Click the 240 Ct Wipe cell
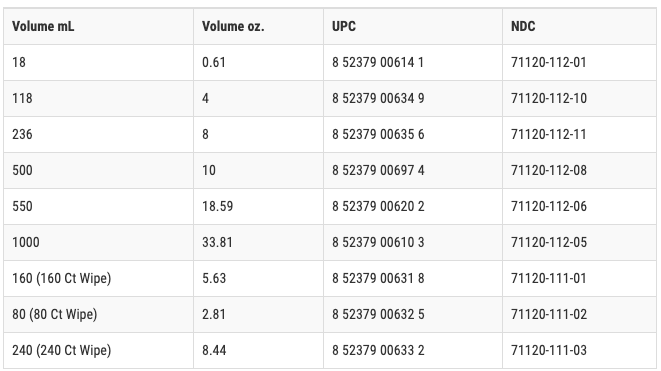The height and width of the screenshot is (371, 661). pos(99,350)
